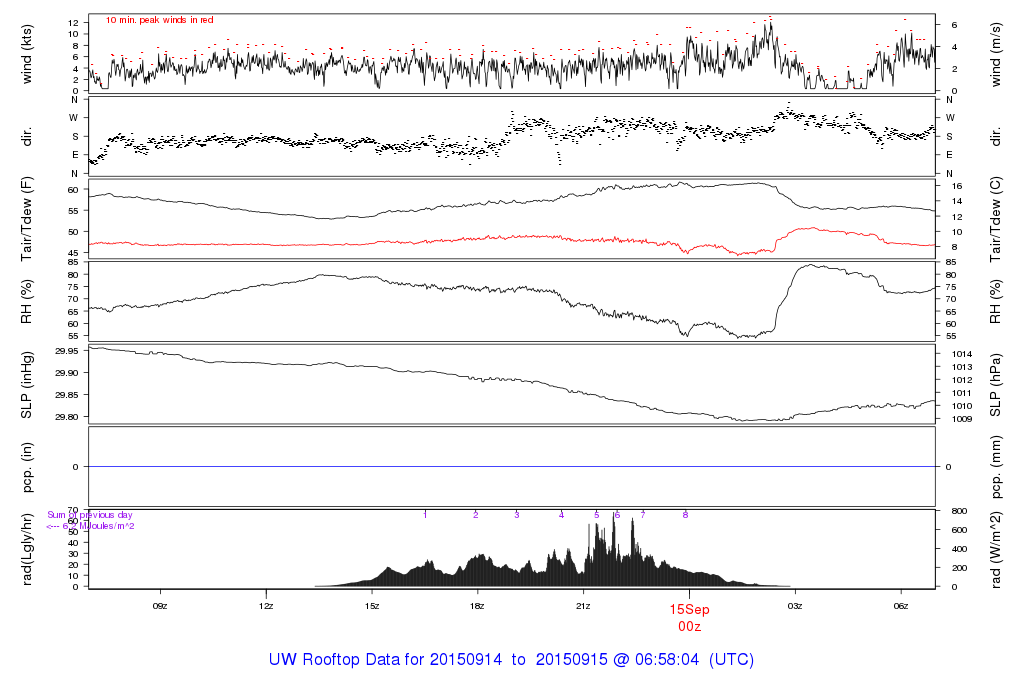Click the 21z time axis tick
The image size is (1024, 700).
pos(583,606)
